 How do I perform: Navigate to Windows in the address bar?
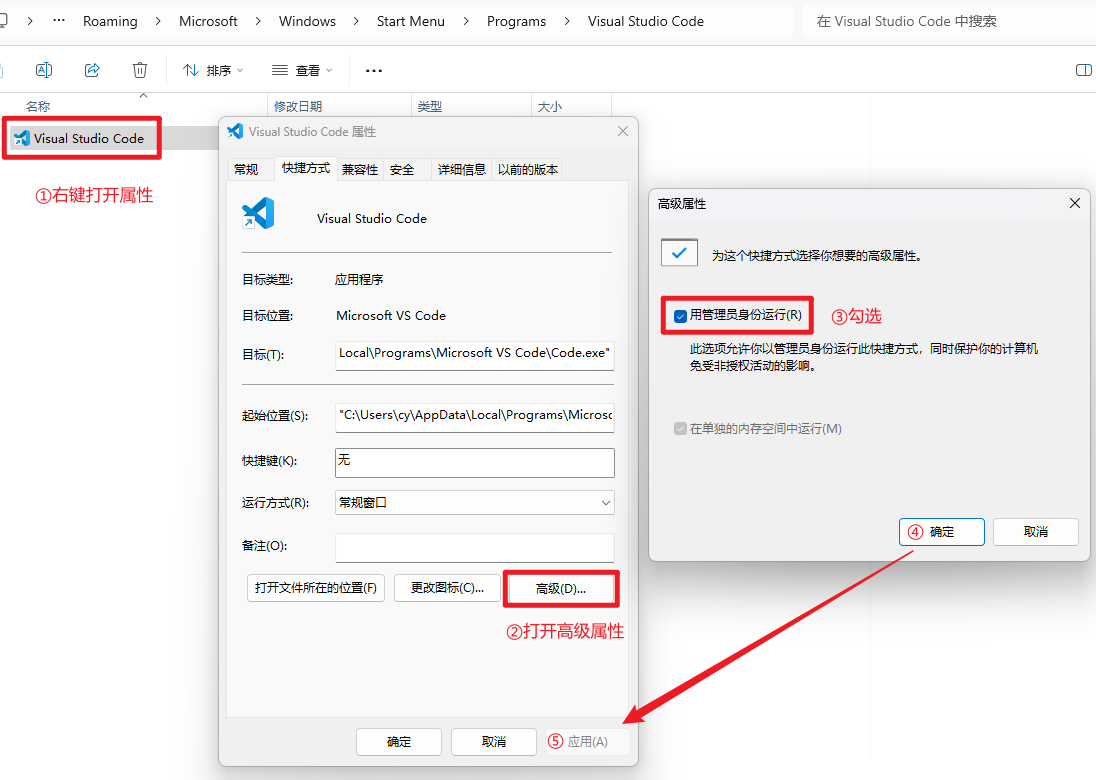308,21
